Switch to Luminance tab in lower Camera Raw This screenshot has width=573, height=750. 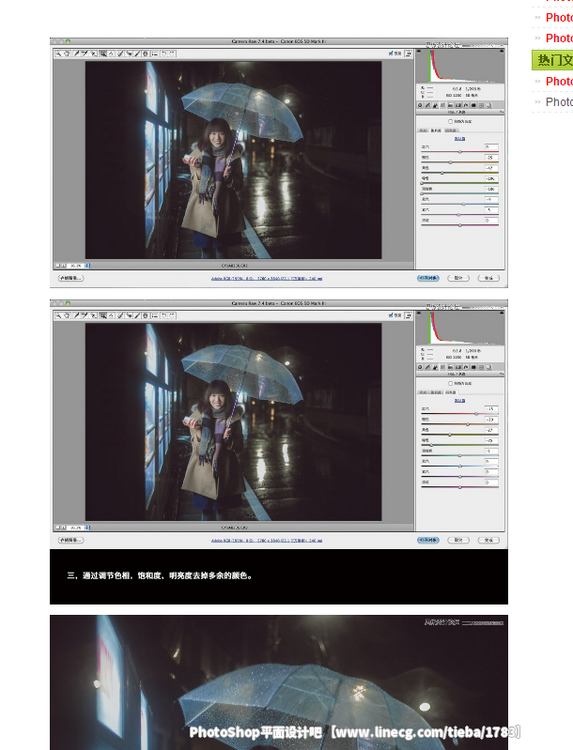point(452,393)
